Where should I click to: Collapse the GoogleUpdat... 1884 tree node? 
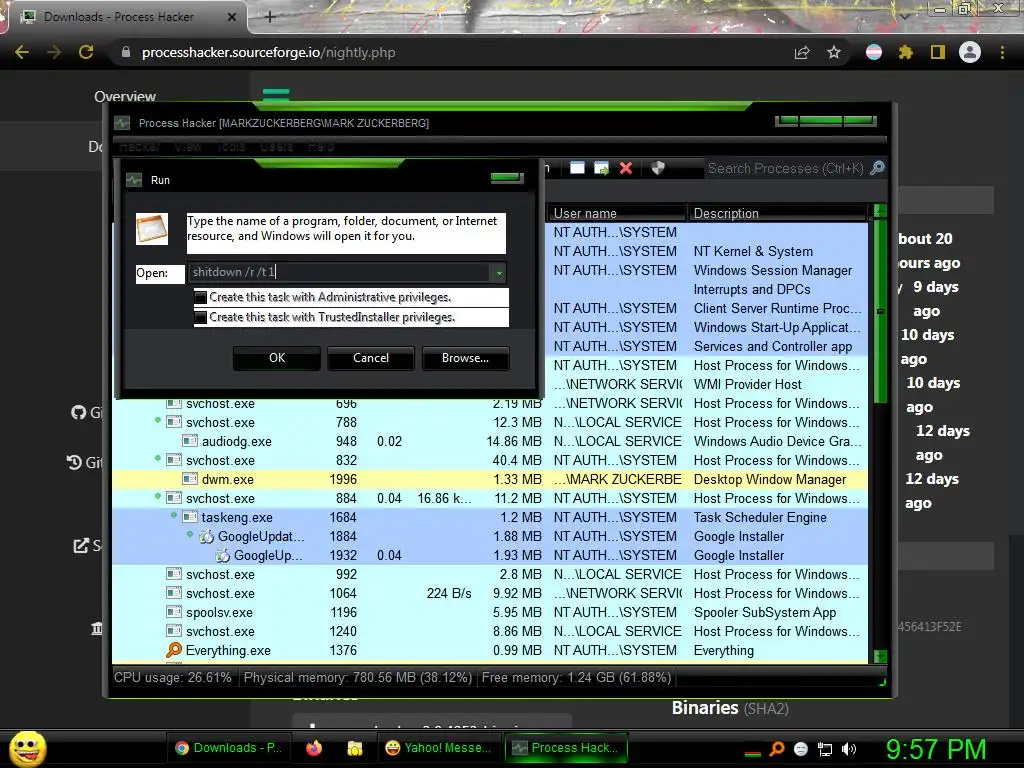(190, 534)
